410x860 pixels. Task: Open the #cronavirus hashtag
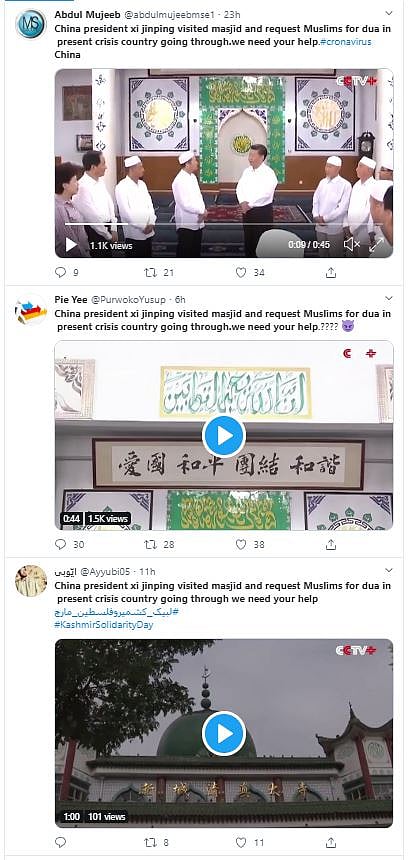[345, 42]
